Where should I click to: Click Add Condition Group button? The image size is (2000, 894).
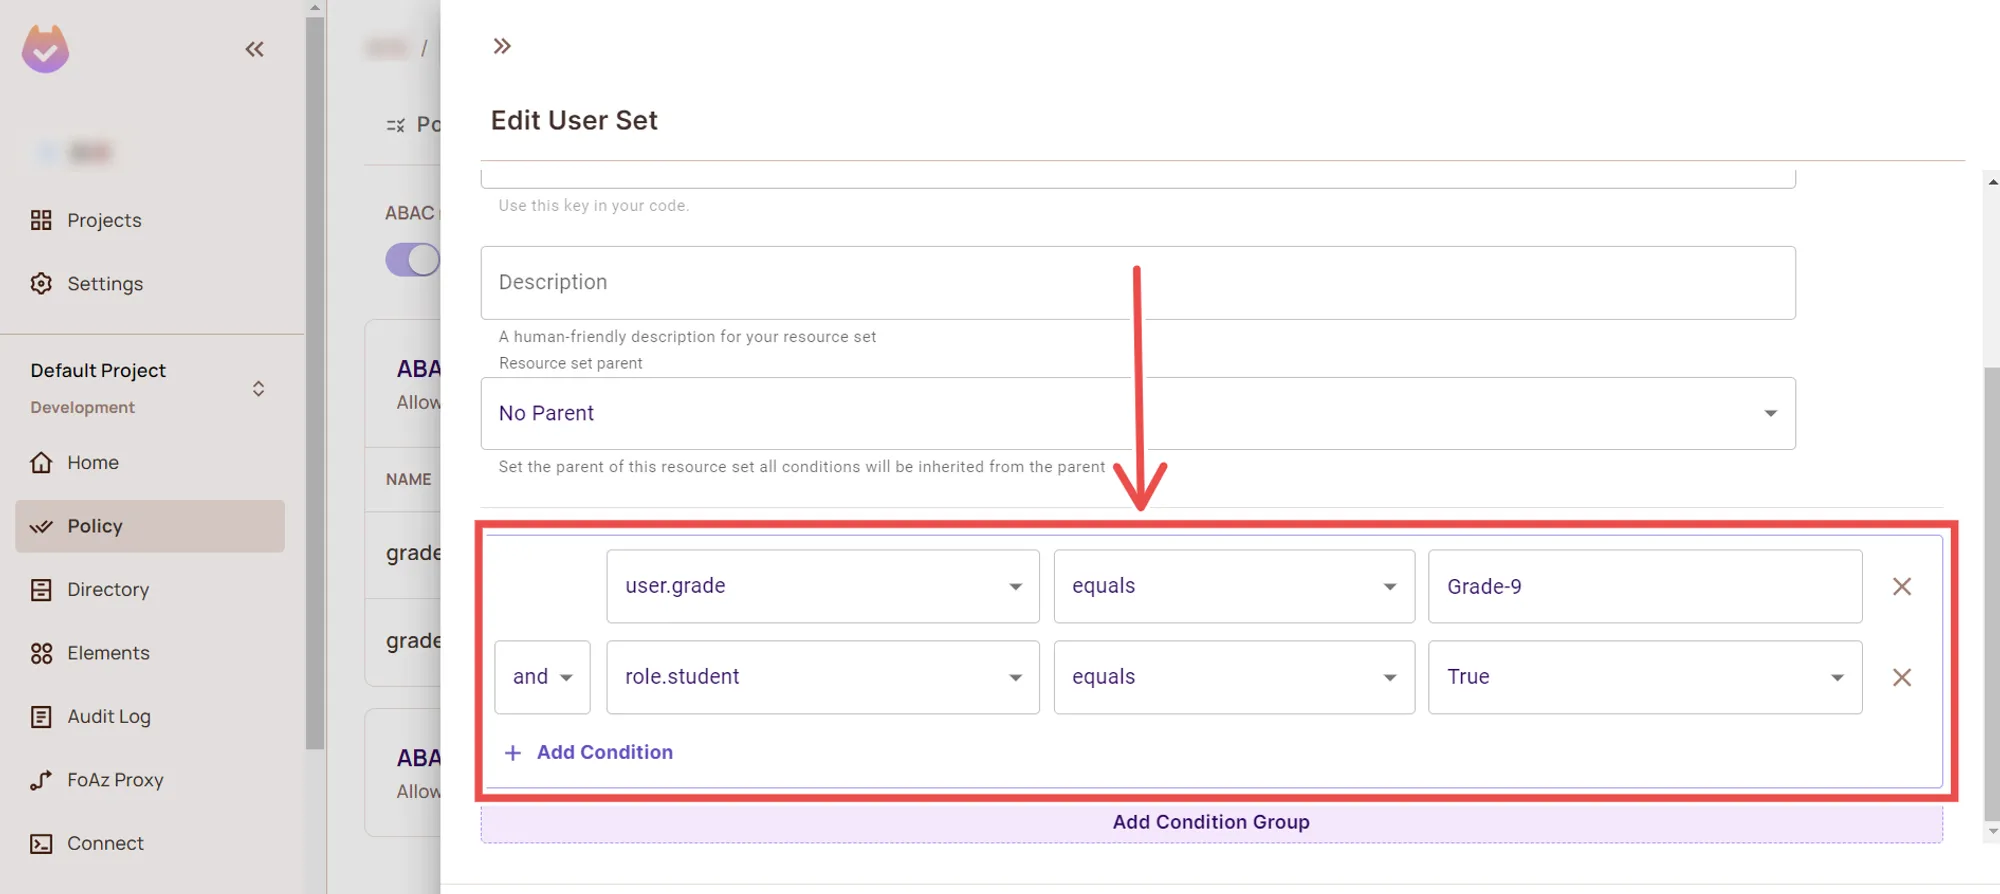1210,822
